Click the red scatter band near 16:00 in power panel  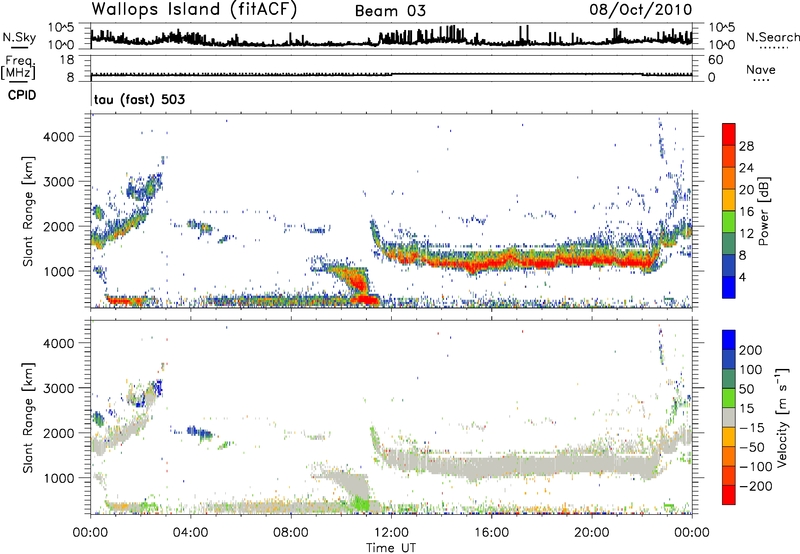click(491, 265)
